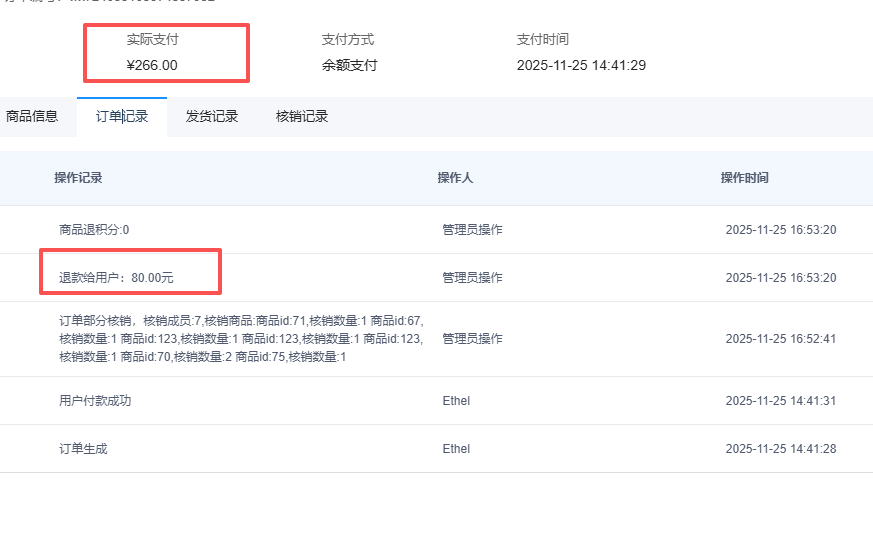873x555 pixels.
Task: Click timestamp 2025-11-25 14:41:31
Action: coord(781,401)
